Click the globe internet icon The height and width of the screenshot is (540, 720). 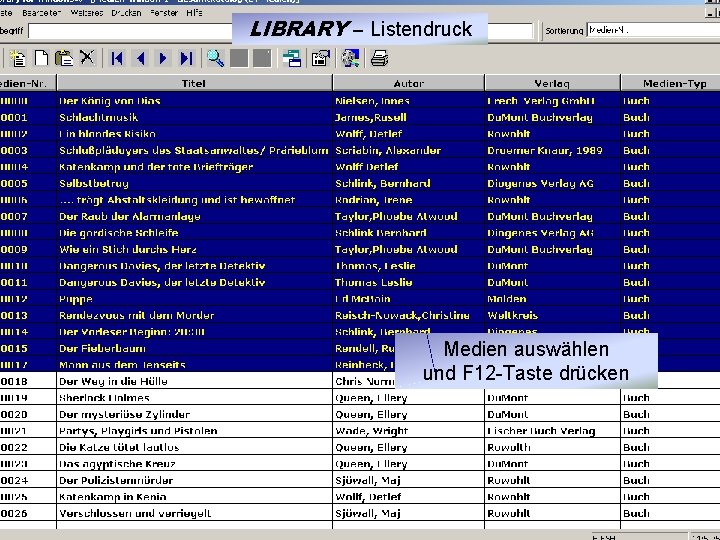[350, 58]
